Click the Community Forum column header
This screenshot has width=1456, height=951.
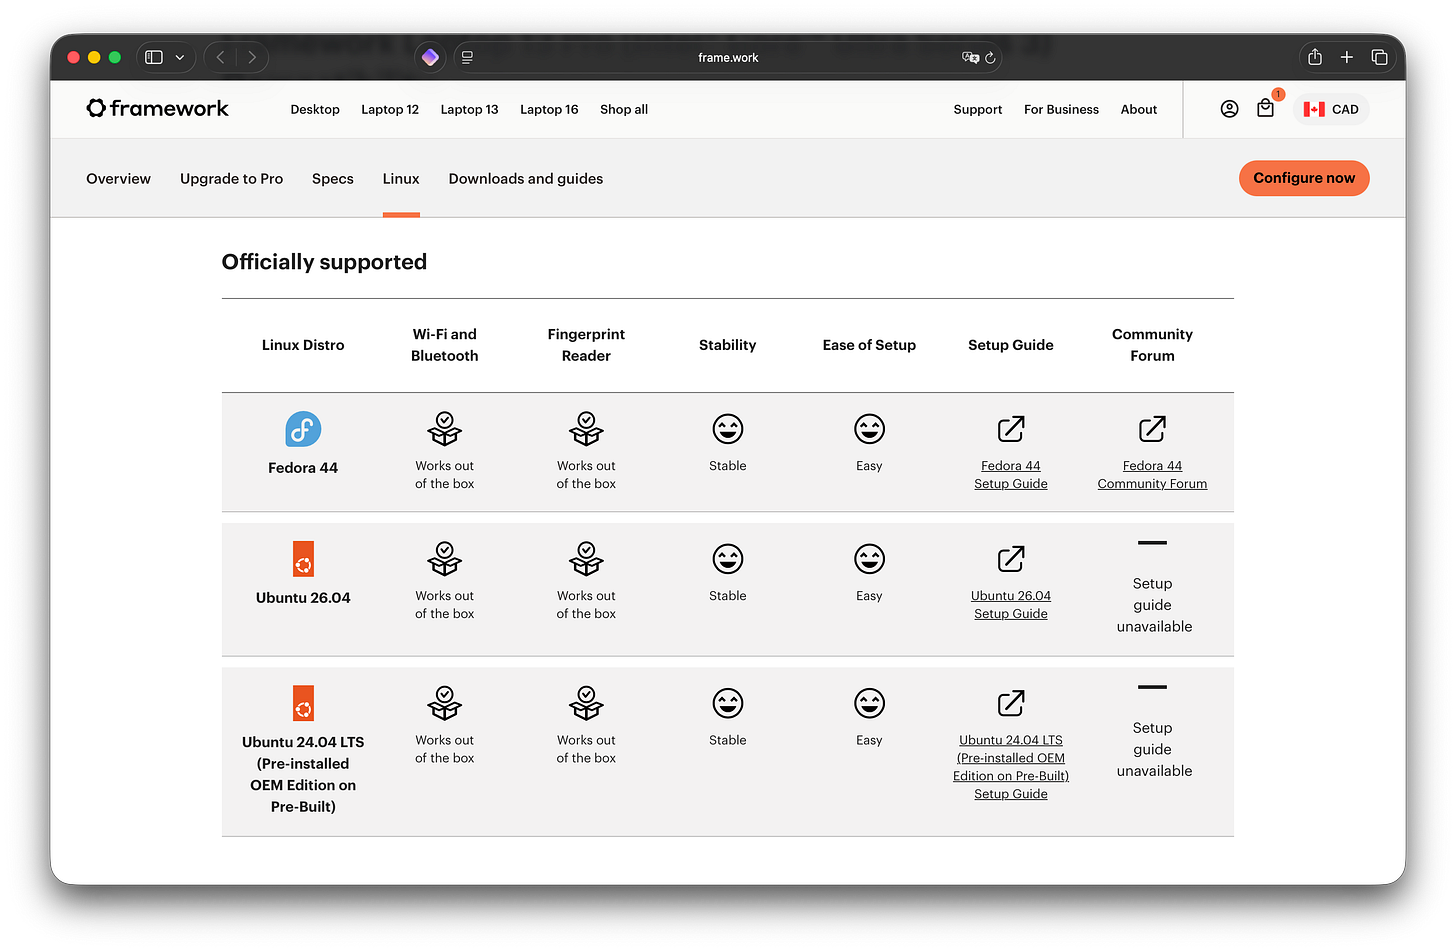coord(1152,345)
